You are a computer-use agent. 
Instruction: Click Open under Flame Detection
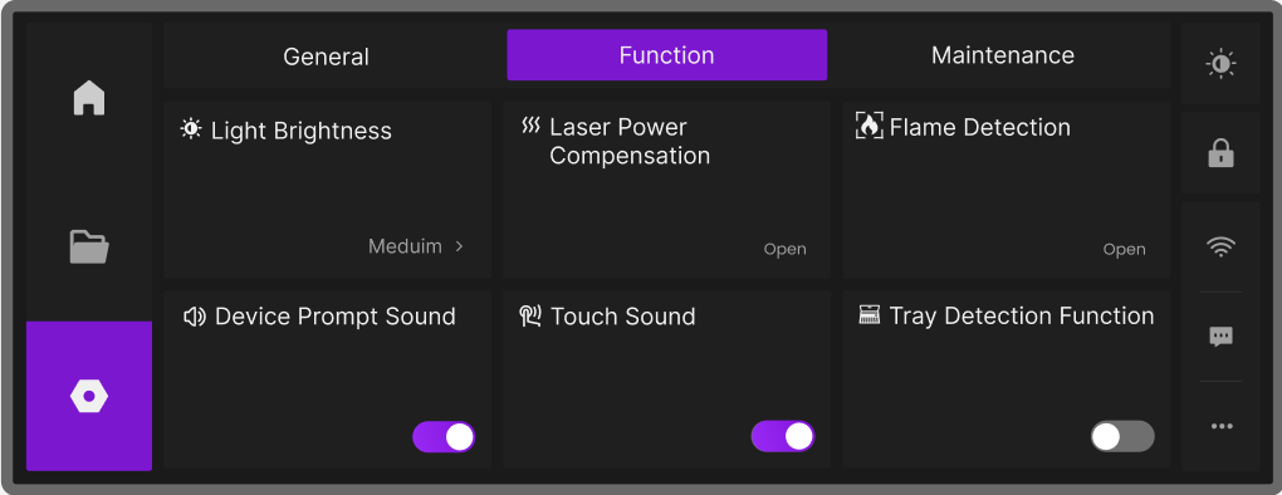point(1124,249)
